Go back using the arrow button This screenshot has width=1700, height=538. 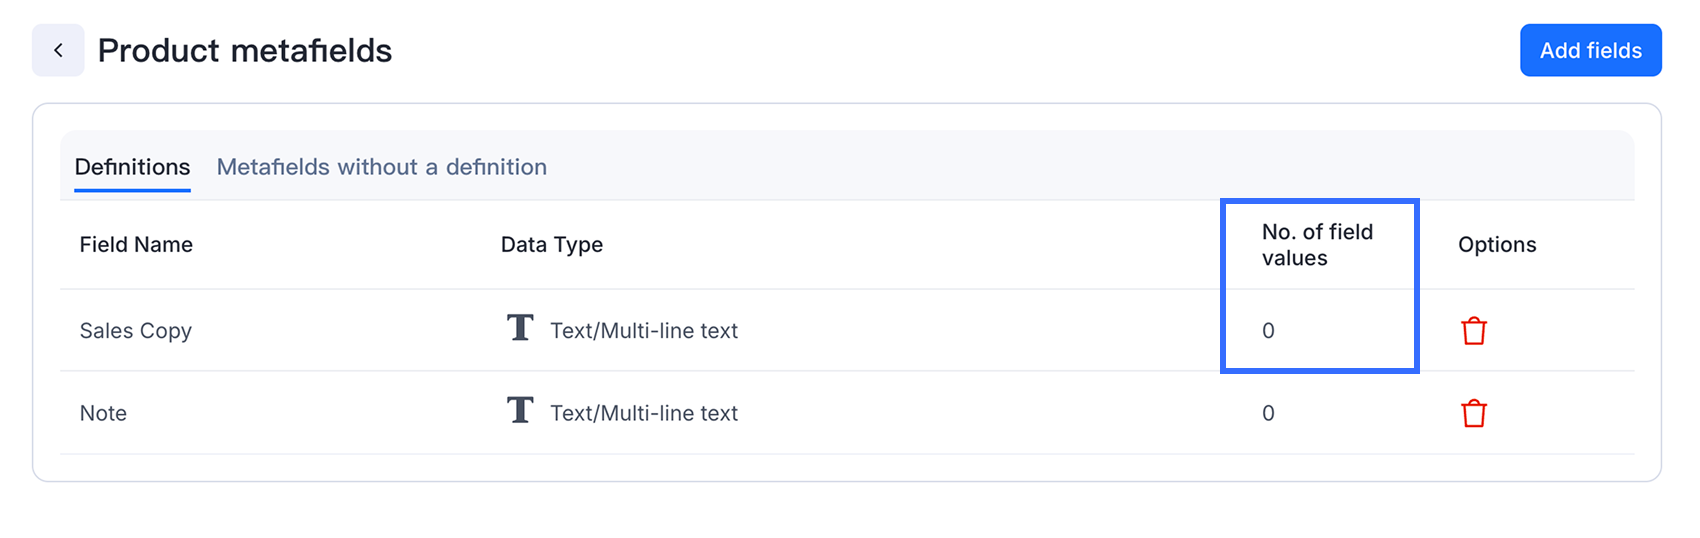58,50
